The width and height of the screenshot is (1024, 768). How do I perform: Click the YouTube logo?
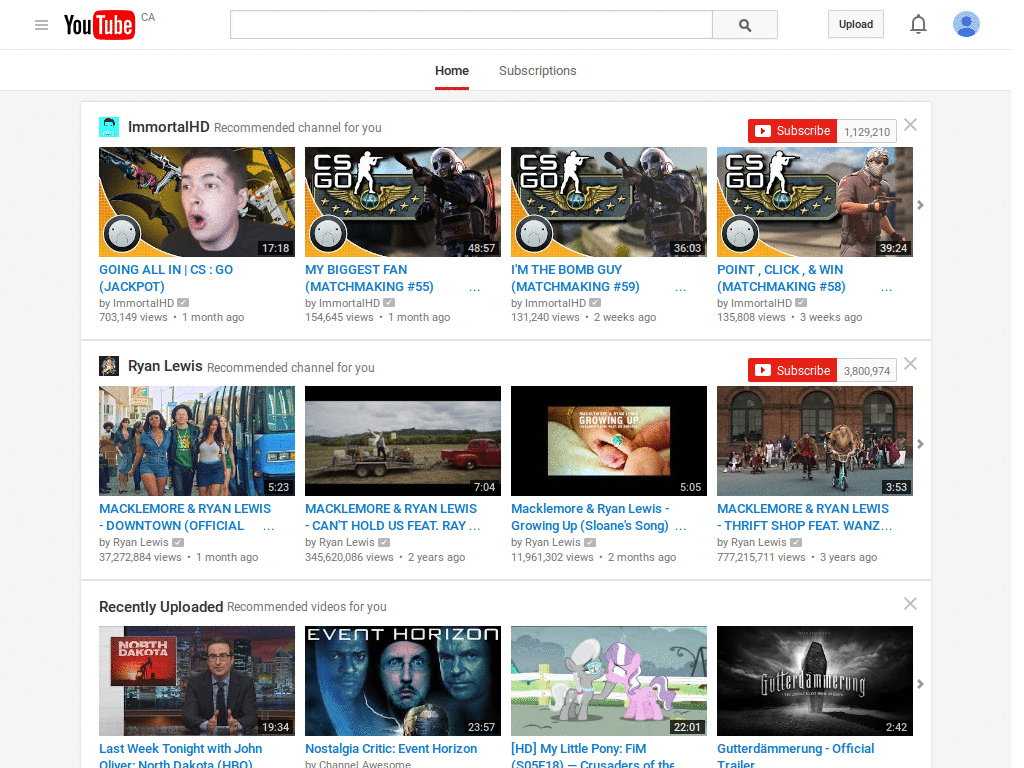[99, 25]
